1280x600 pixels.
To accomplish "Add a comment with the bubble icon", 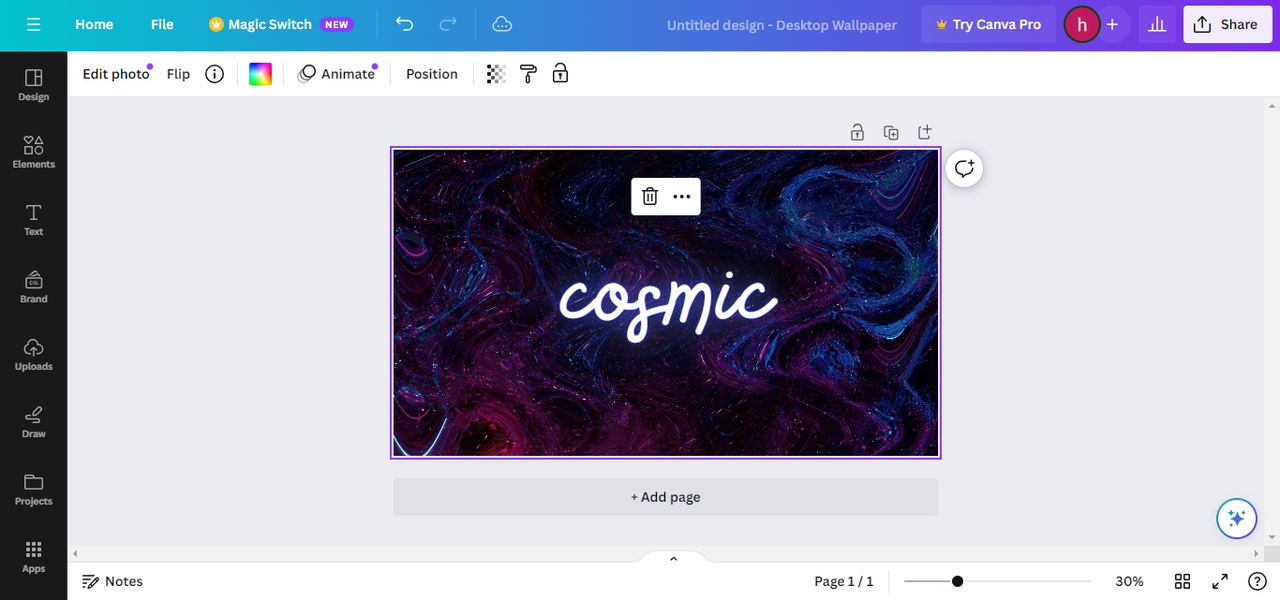I will 964,169.
